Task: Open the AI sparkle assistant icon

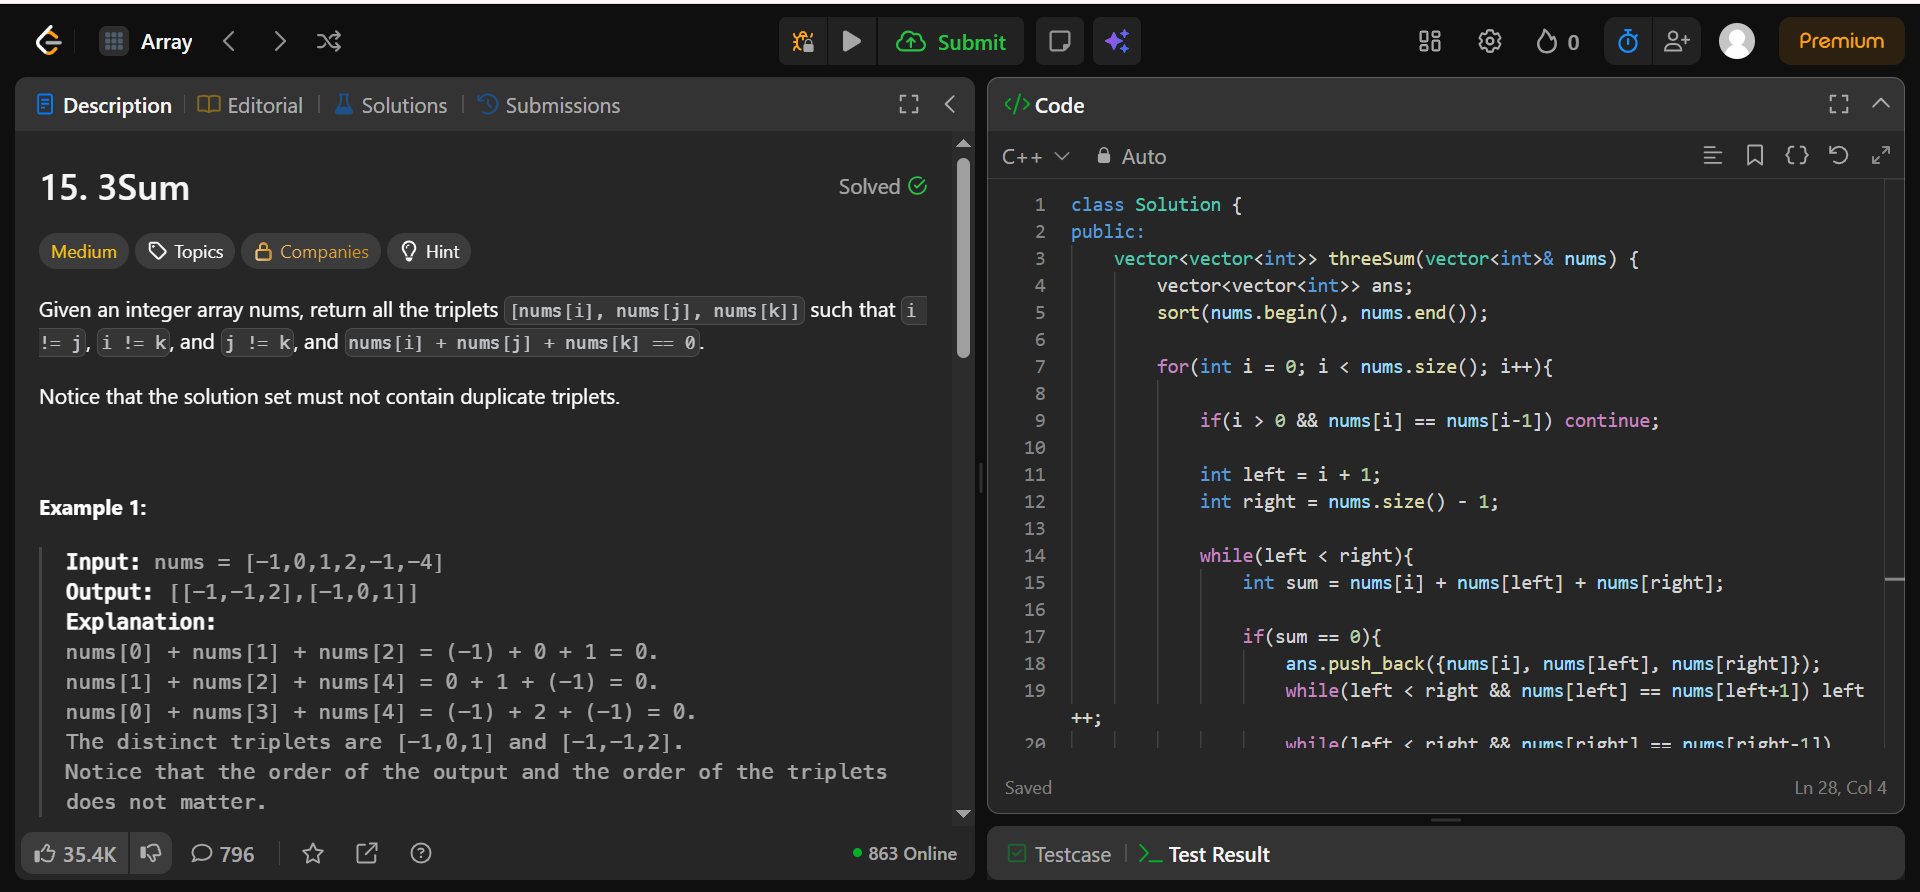Action: click(x=1116, y=41)
